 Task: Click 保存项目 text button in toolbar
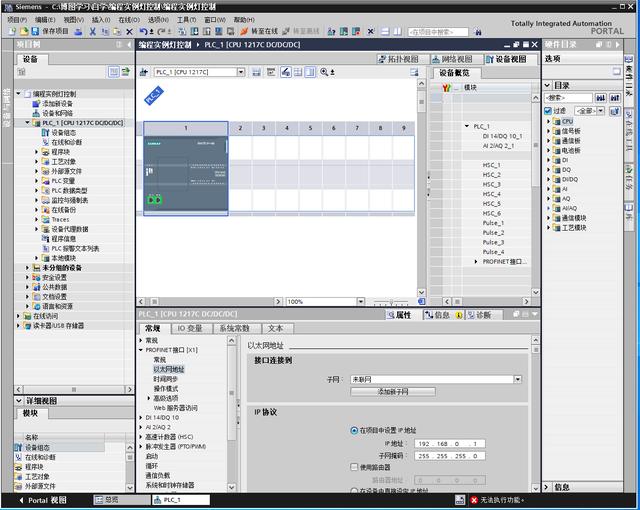[x=55, y=31]
